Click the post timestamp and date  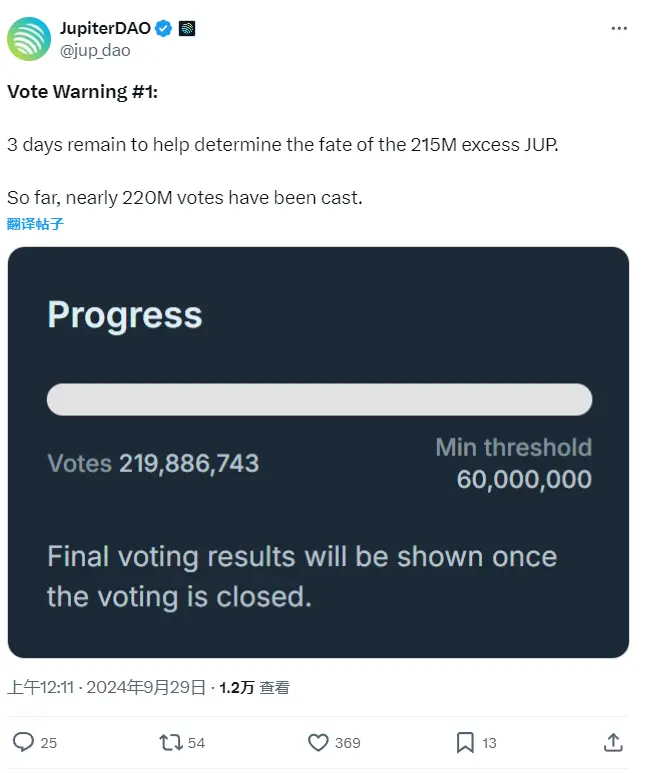107,687
